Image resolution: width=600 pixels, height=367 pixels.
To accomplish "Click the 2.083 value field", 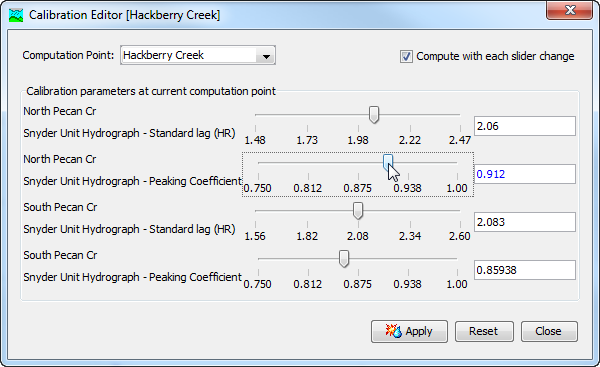I will 525,222.
